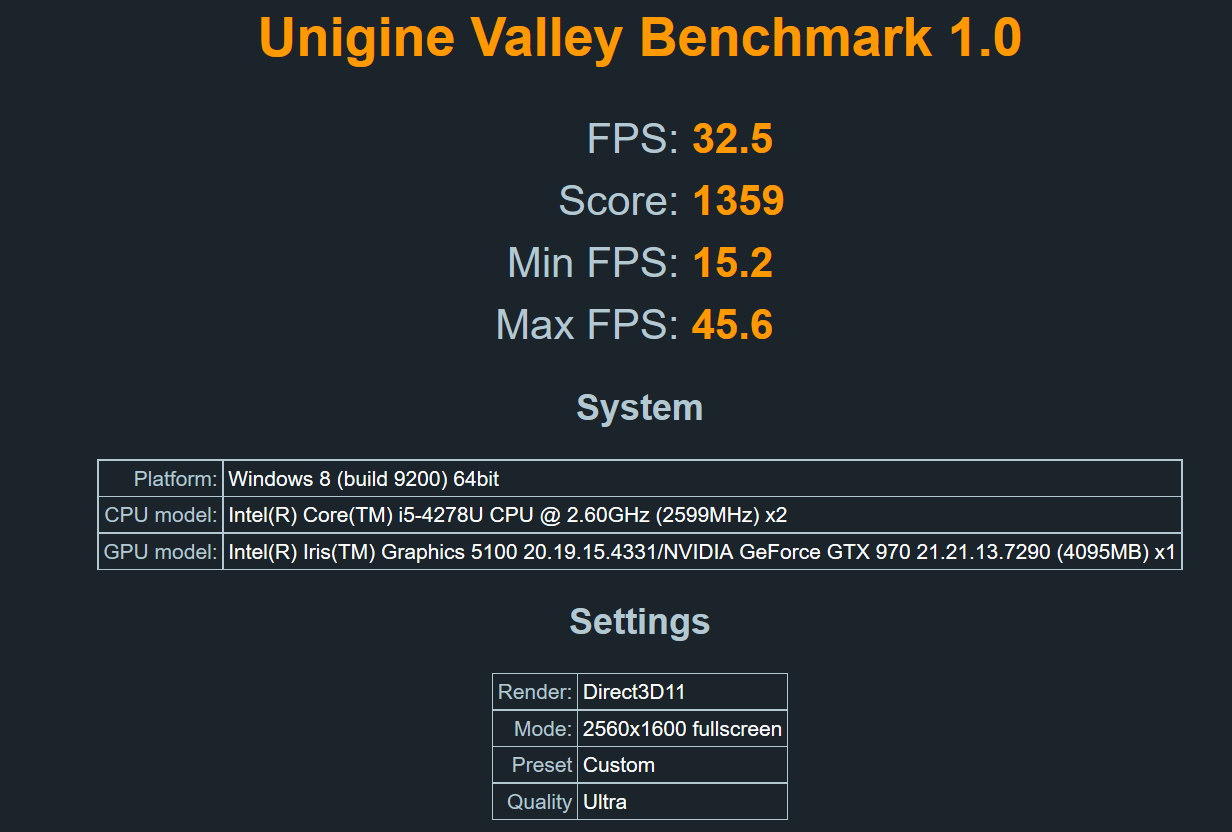
Task: Click the Min FPS value 15.2
Action: [x=733, y=263]
